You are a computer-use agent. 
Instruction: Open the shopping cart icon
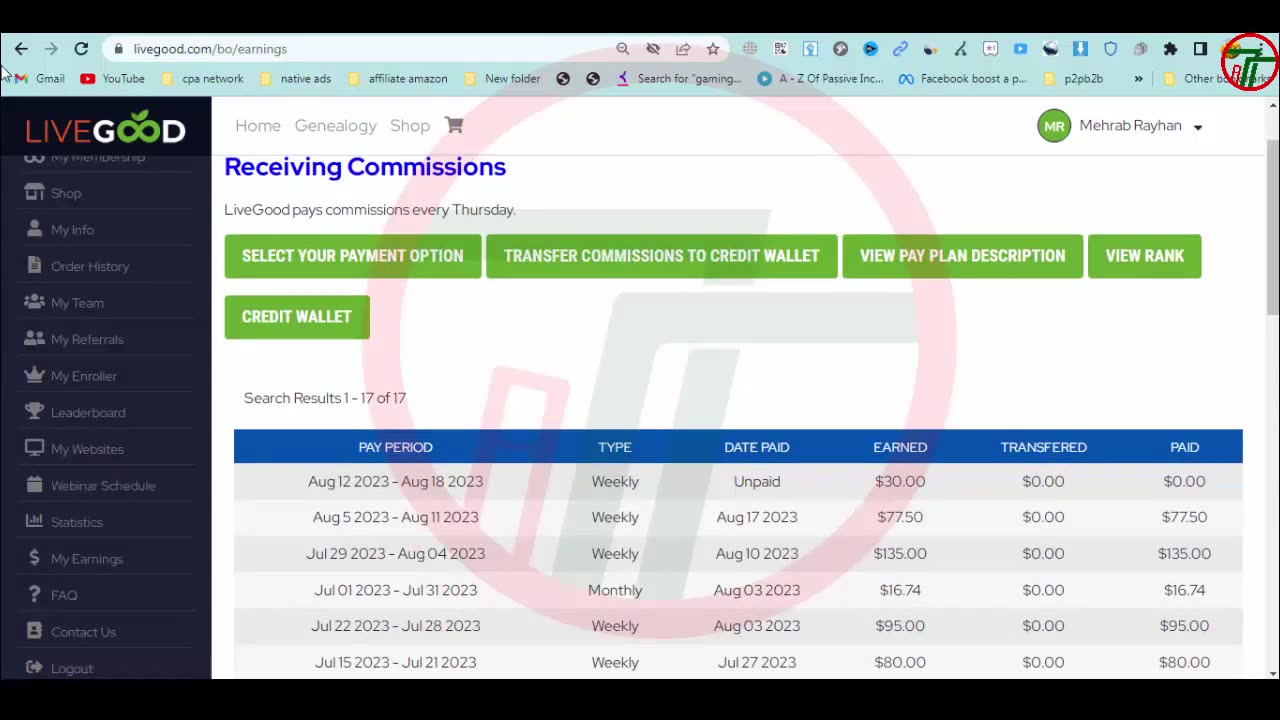click(x=454, y=125)
